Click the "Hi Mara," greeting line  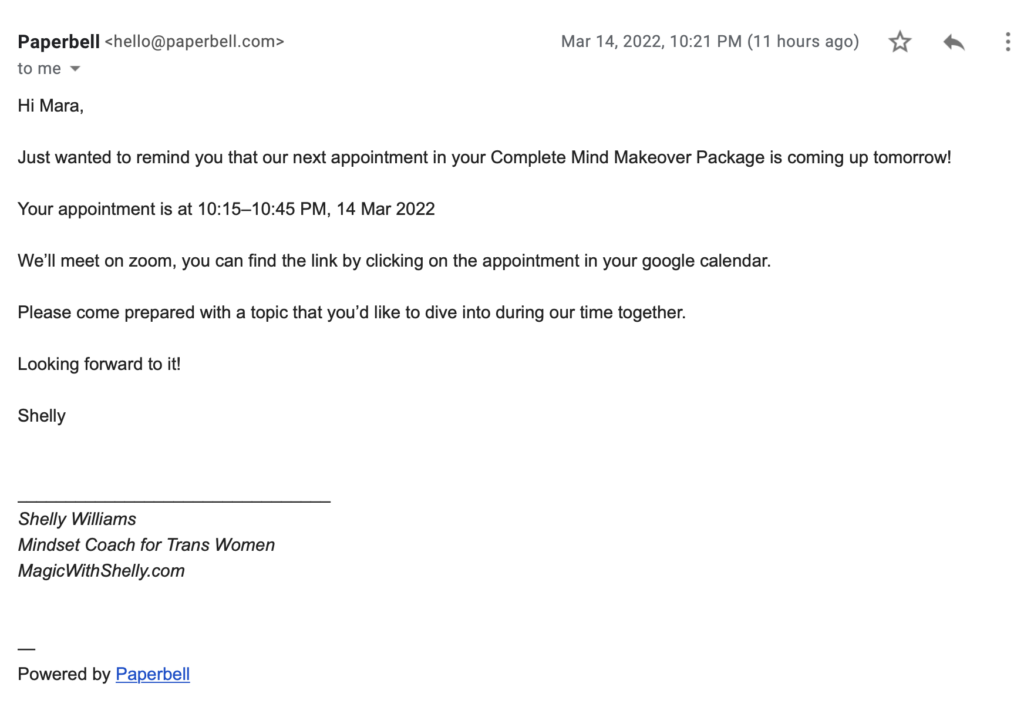(50, 105)
